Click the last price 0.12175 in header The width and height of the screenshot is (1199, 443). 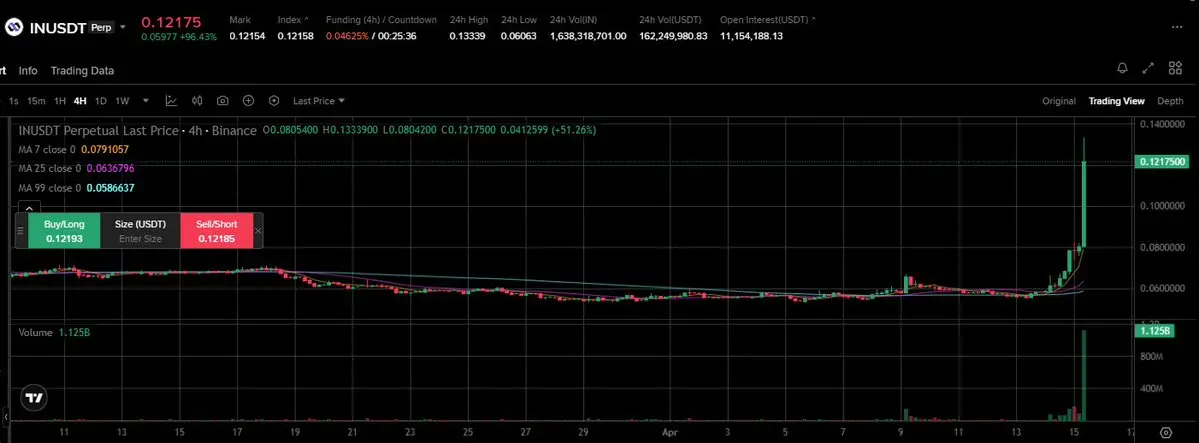(x=171, y=21)
